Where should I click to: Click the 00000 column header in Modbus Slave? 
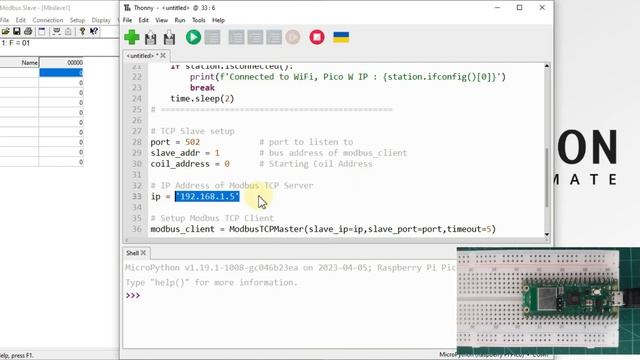tap(61, 62)
